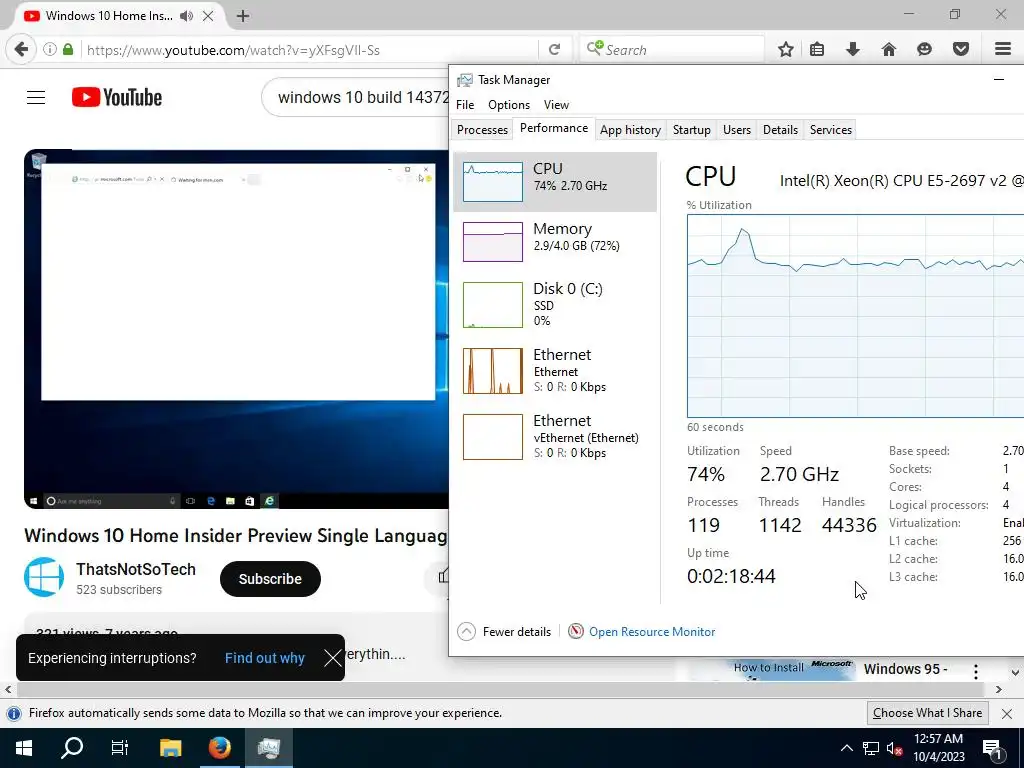
Task: Open a new Firefox tab with plus
Action: coord(243,16)
